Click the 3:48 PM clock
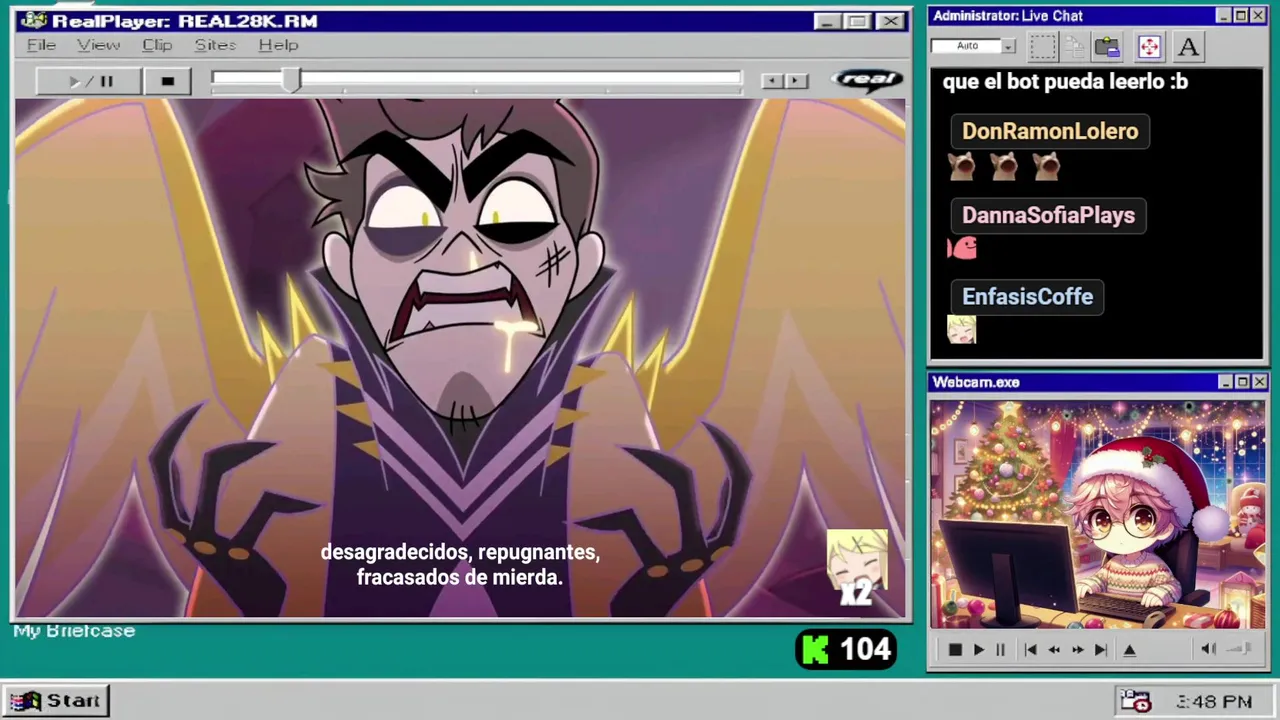The image size is (1280, 720). [1213, 702]
